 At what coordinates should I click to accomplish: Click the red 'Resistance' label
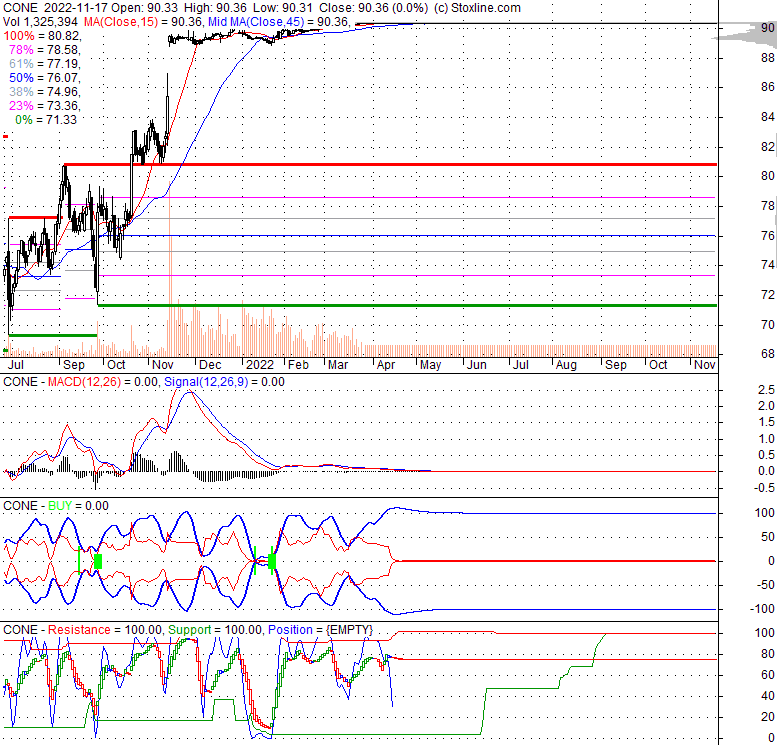[x=79, y=630]
